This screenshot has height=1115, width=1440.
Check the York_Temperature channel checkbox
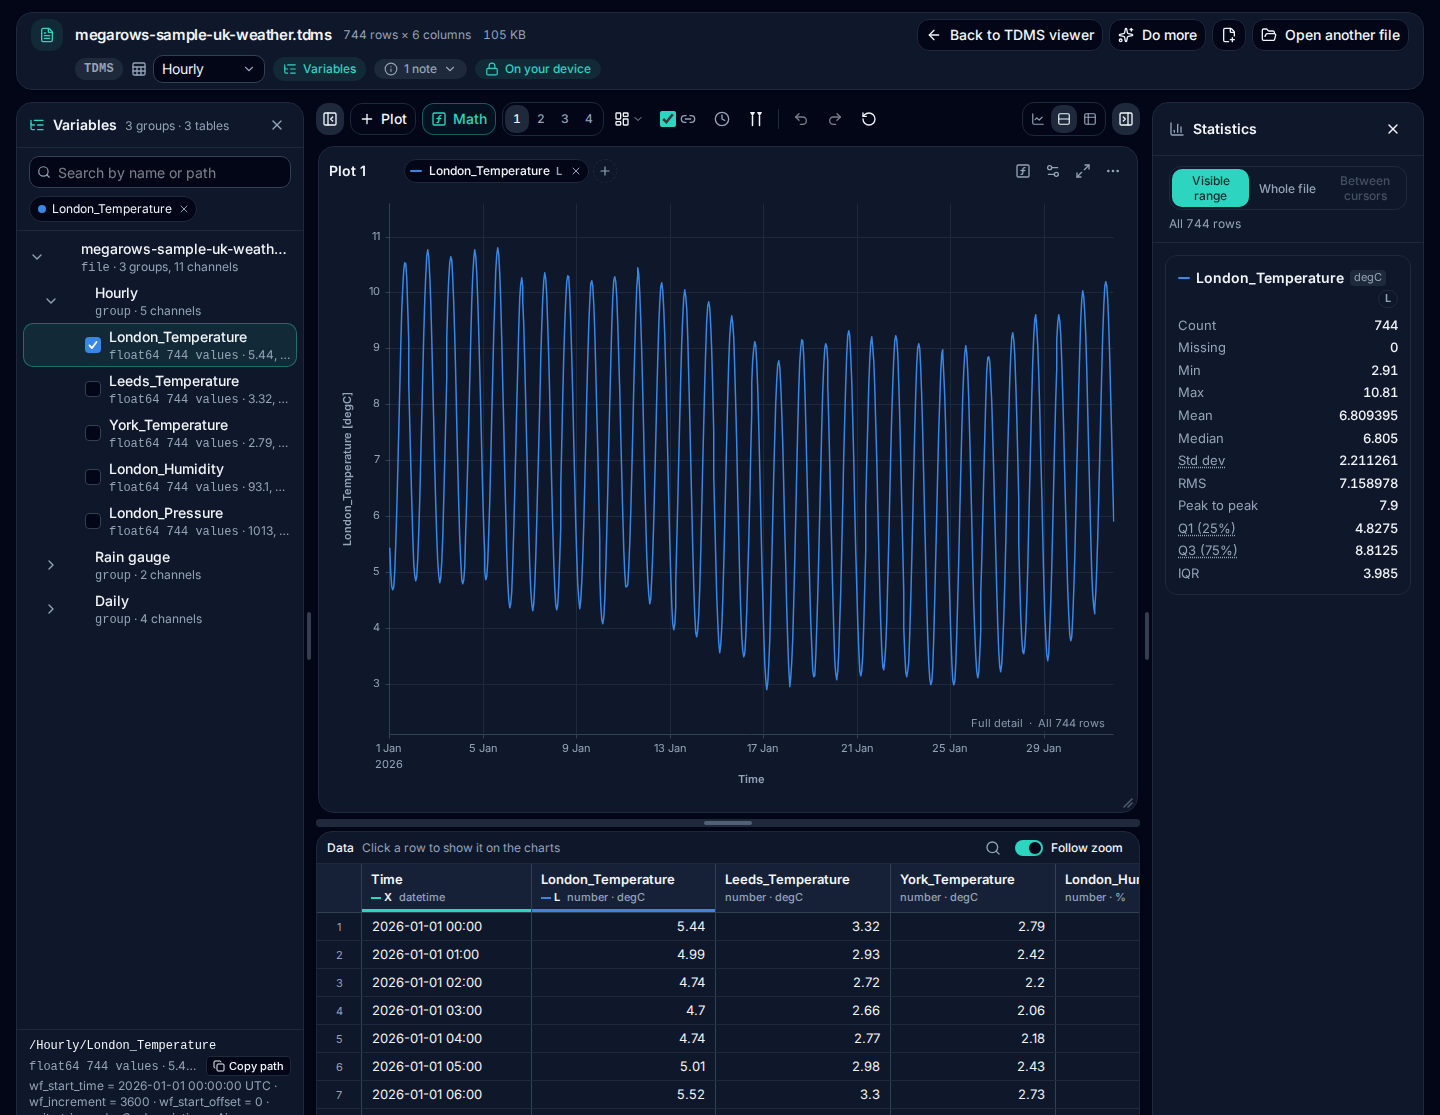93,433
